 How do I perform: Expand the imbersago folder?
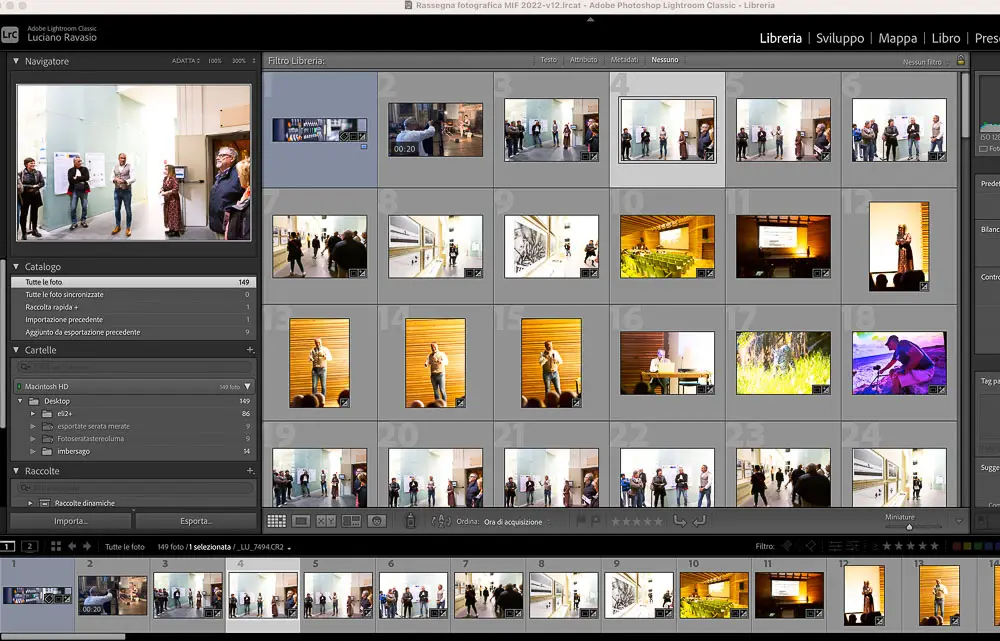(33, 451)
